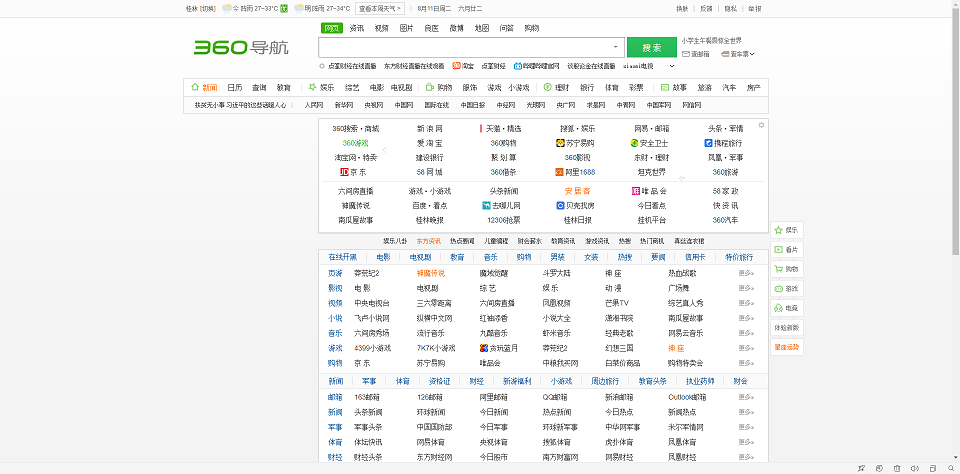Open 阿里1688 with orange icon
Viewport: 960px width, 474px height.
(x=575, y=172)
